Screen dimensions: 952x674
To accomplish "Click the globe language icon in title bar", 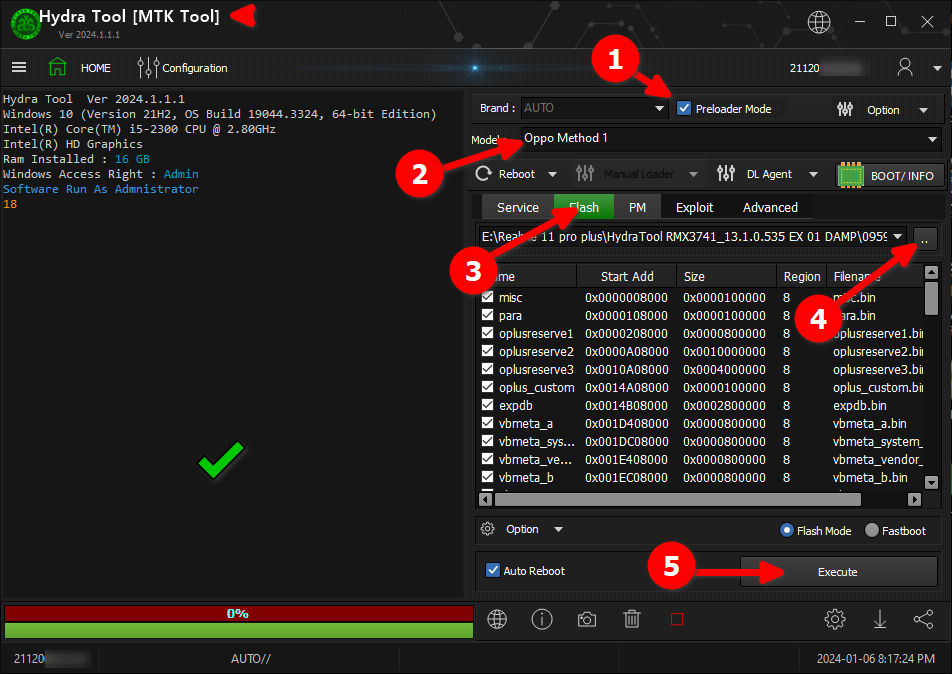I will [818, 22].
